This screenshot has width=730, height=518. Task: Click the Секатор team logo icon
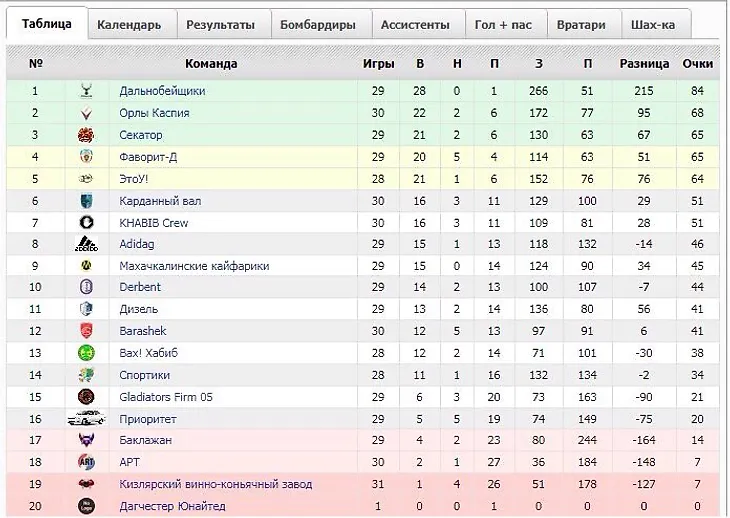(86, 135)
